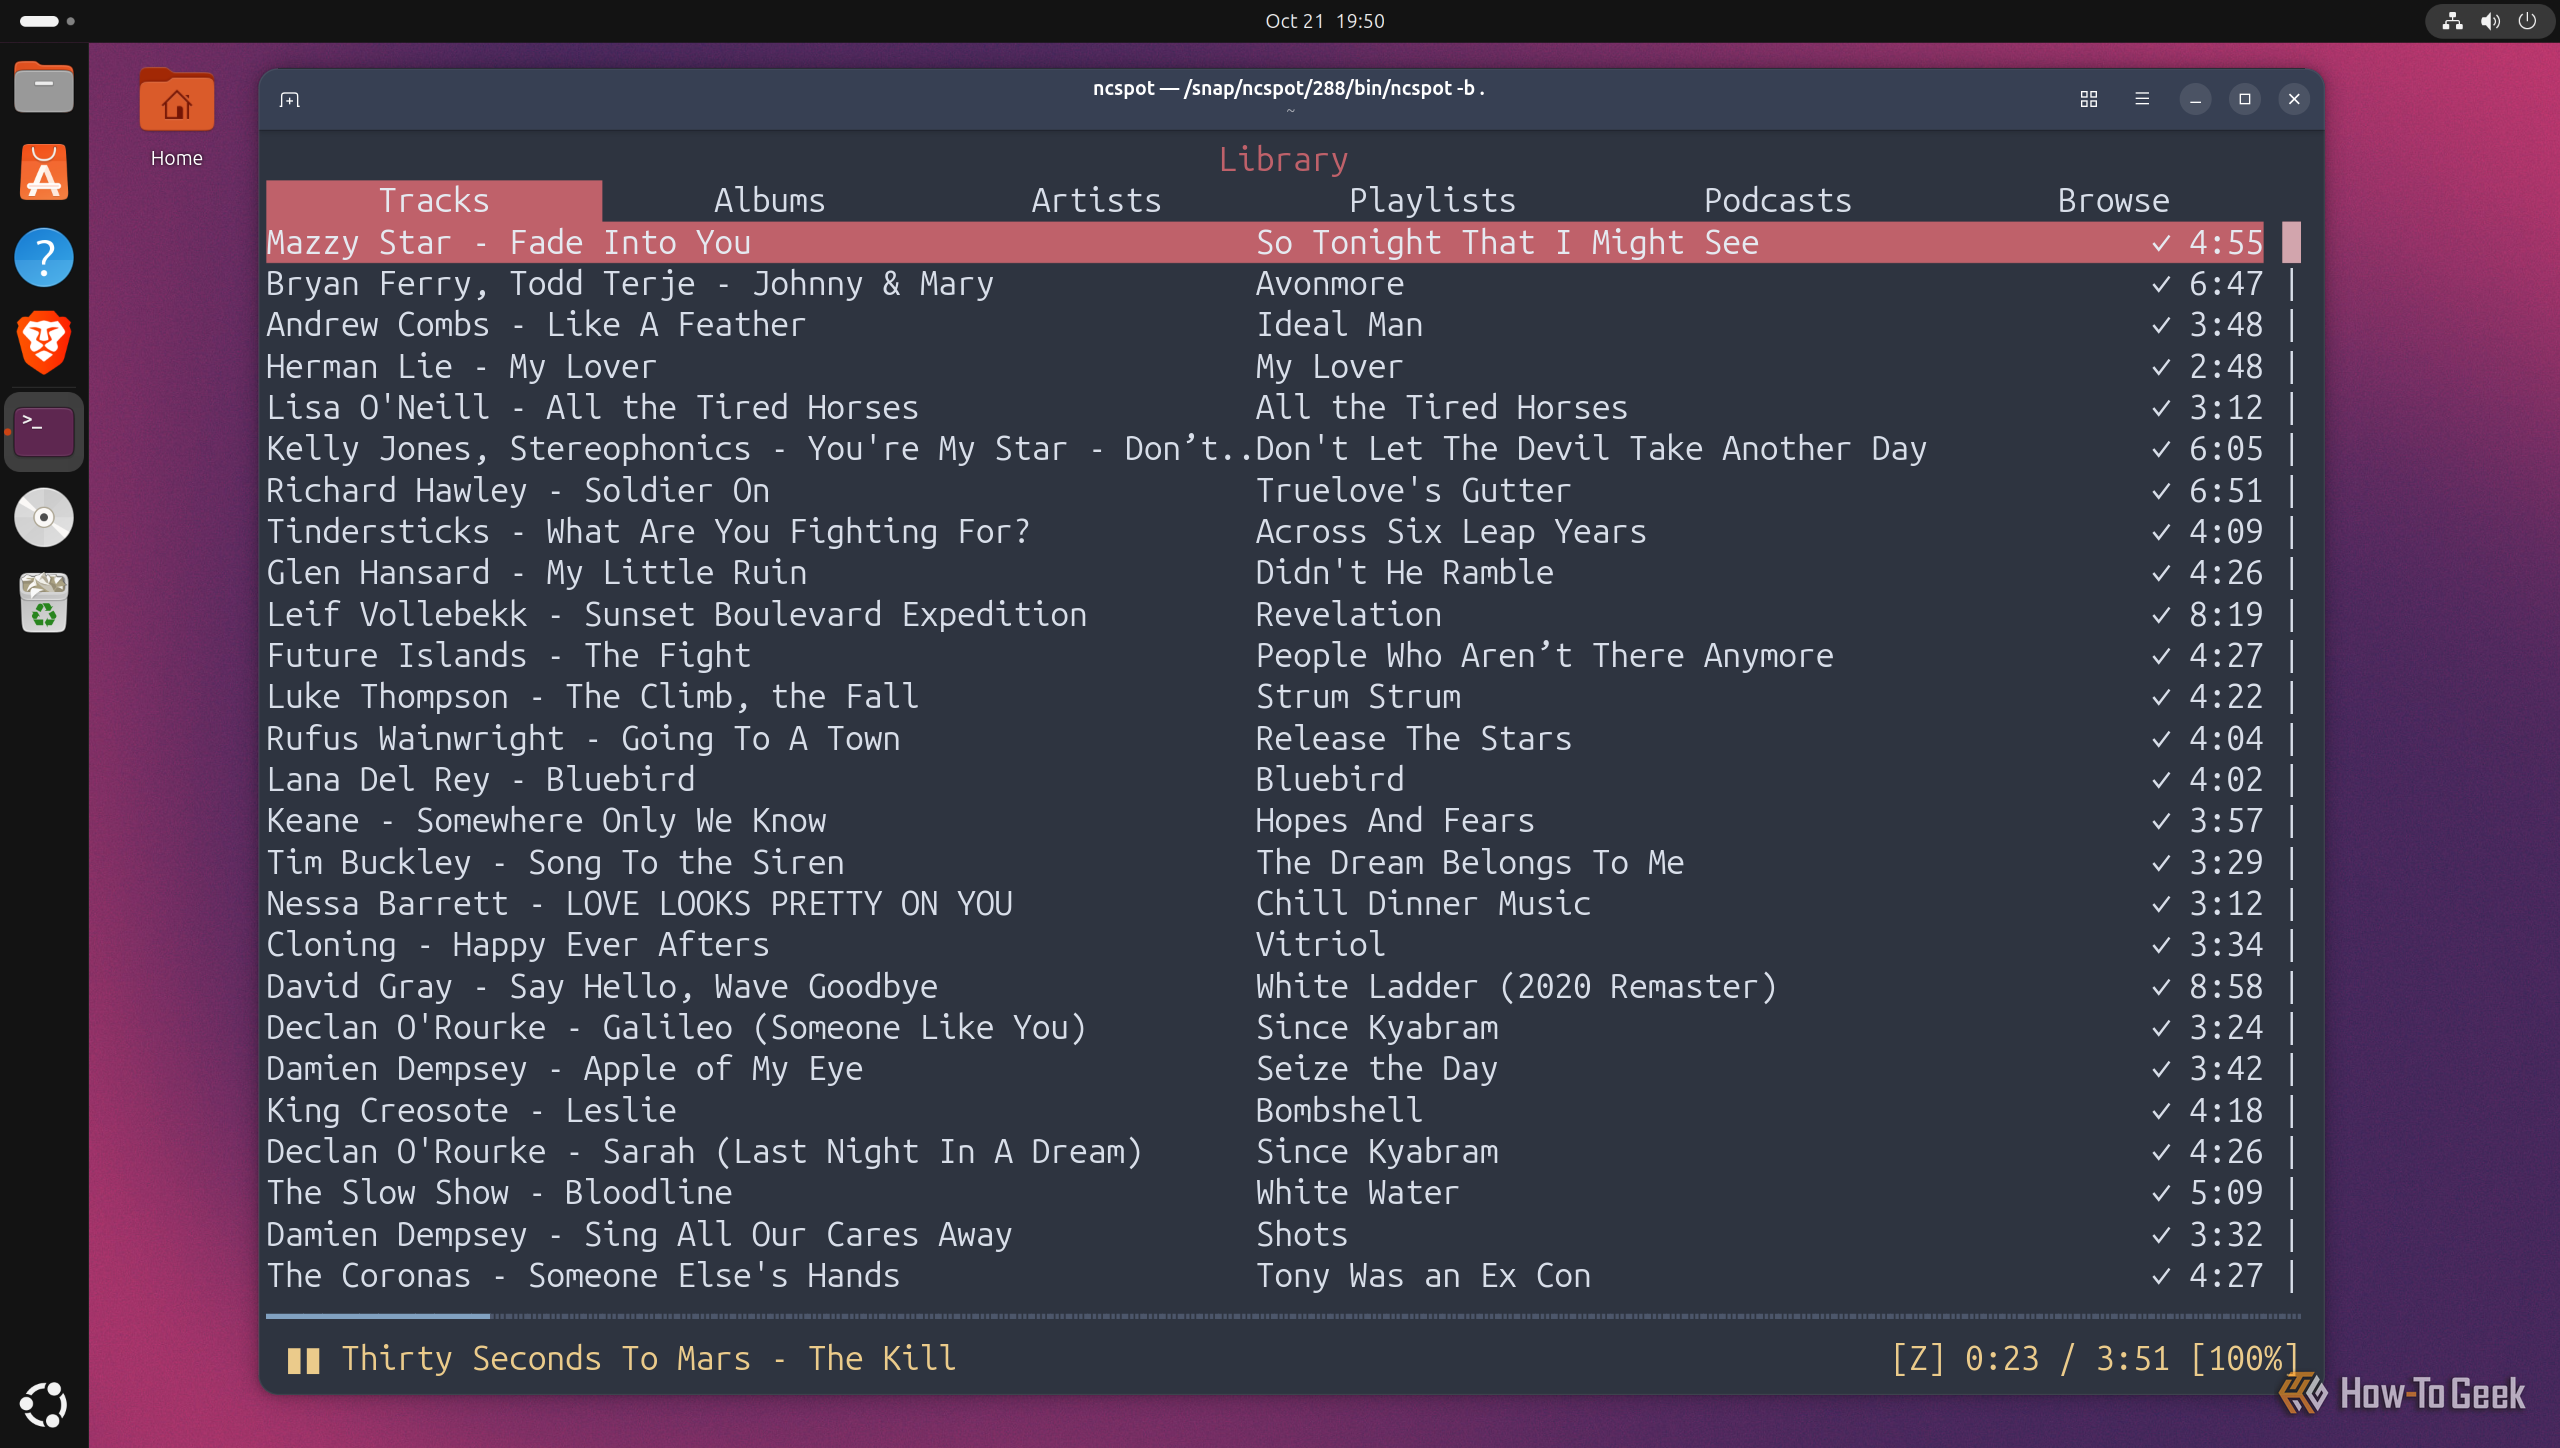The height and width of the screenshot is (1448, 2560).
Task: Open the volume tray icon
Action: 2490,21
